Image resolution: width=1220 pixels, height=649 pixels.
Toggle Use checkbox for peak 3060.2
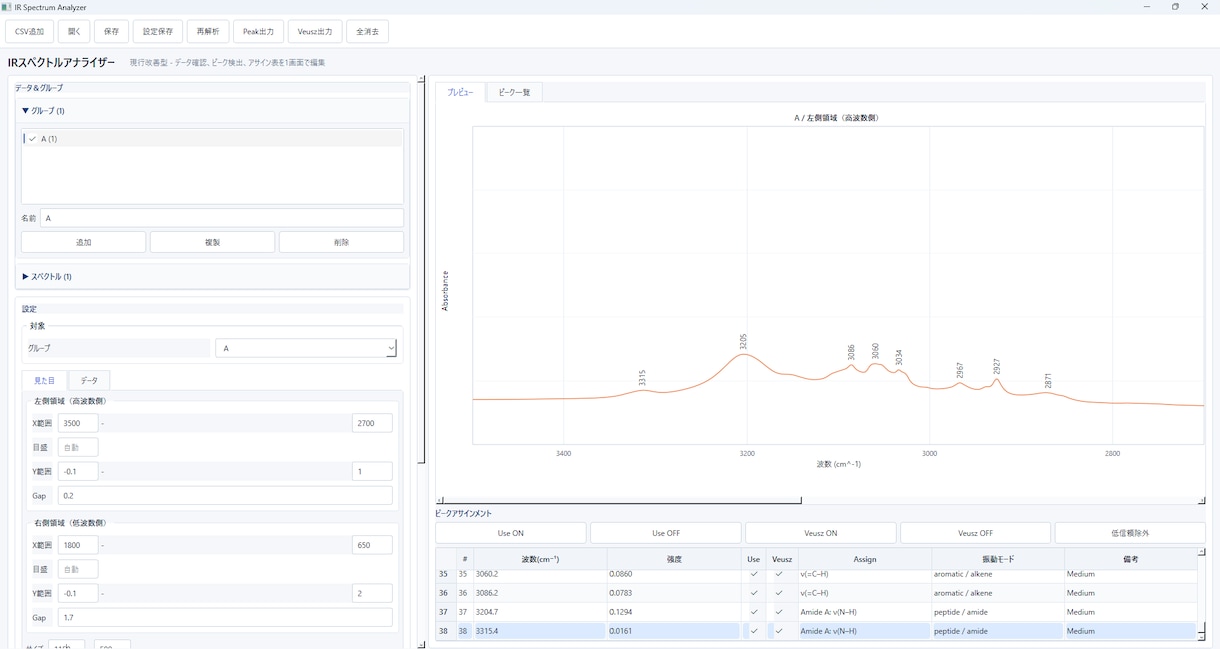(754, 574)
